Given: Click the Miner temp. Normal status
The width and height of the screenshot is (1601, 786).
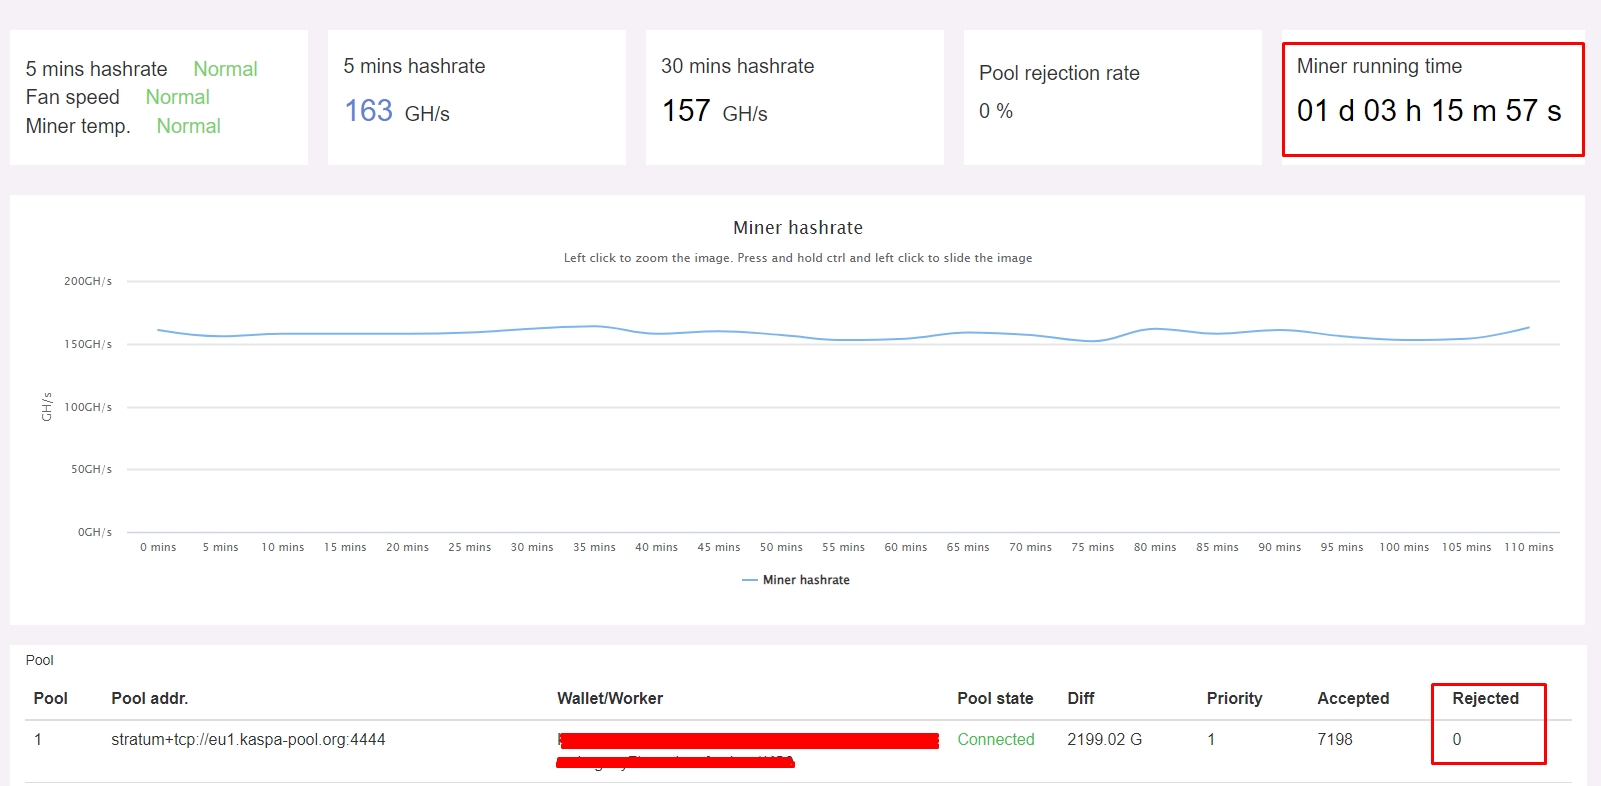Looking at the screenshot, I should 188,126.
